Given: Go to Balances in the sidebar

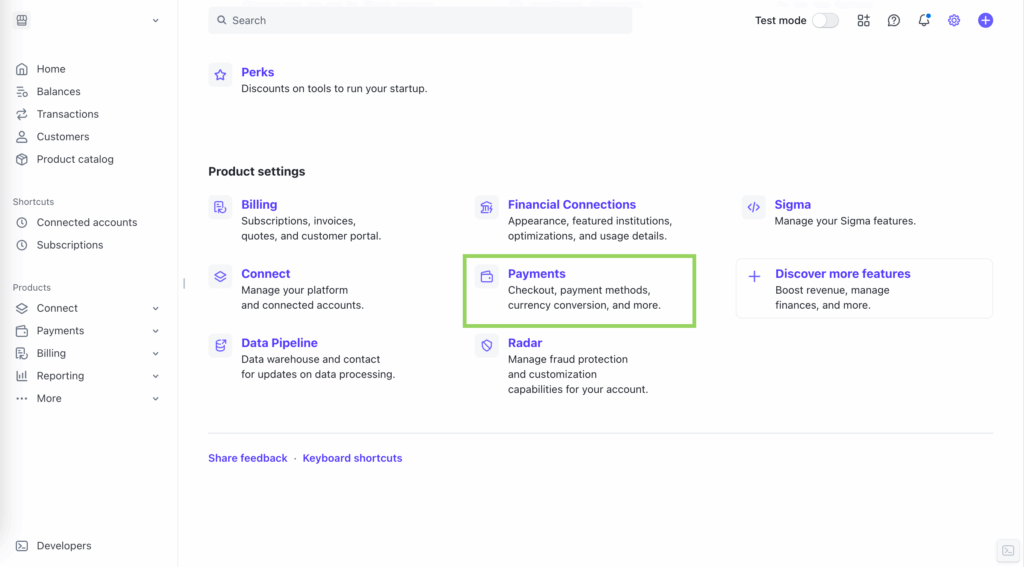Looking at the screenshot, I should click(x=58, y=92).
